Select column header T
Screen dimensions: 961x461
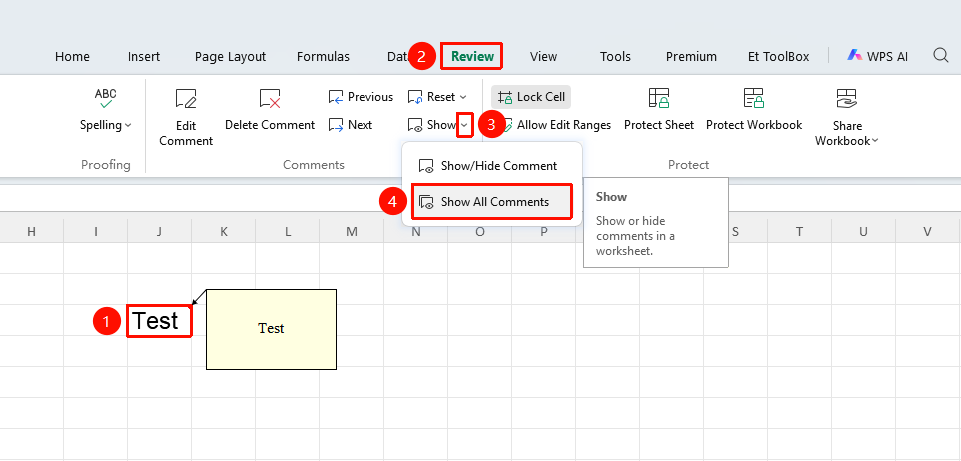[x=800, y=231]
